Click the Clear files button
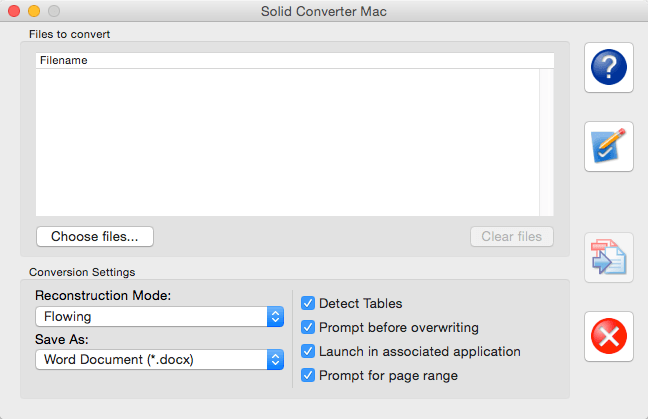The image size is (648, 419). tap(512, 236)
